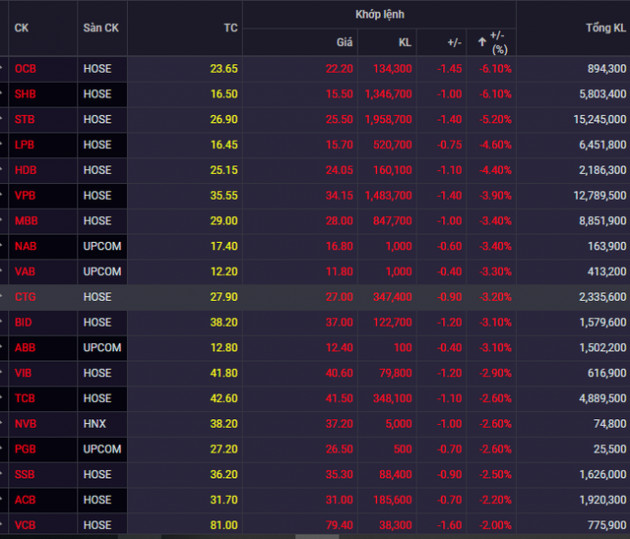Click percent change -5.20% for STB

pos(495,119)
